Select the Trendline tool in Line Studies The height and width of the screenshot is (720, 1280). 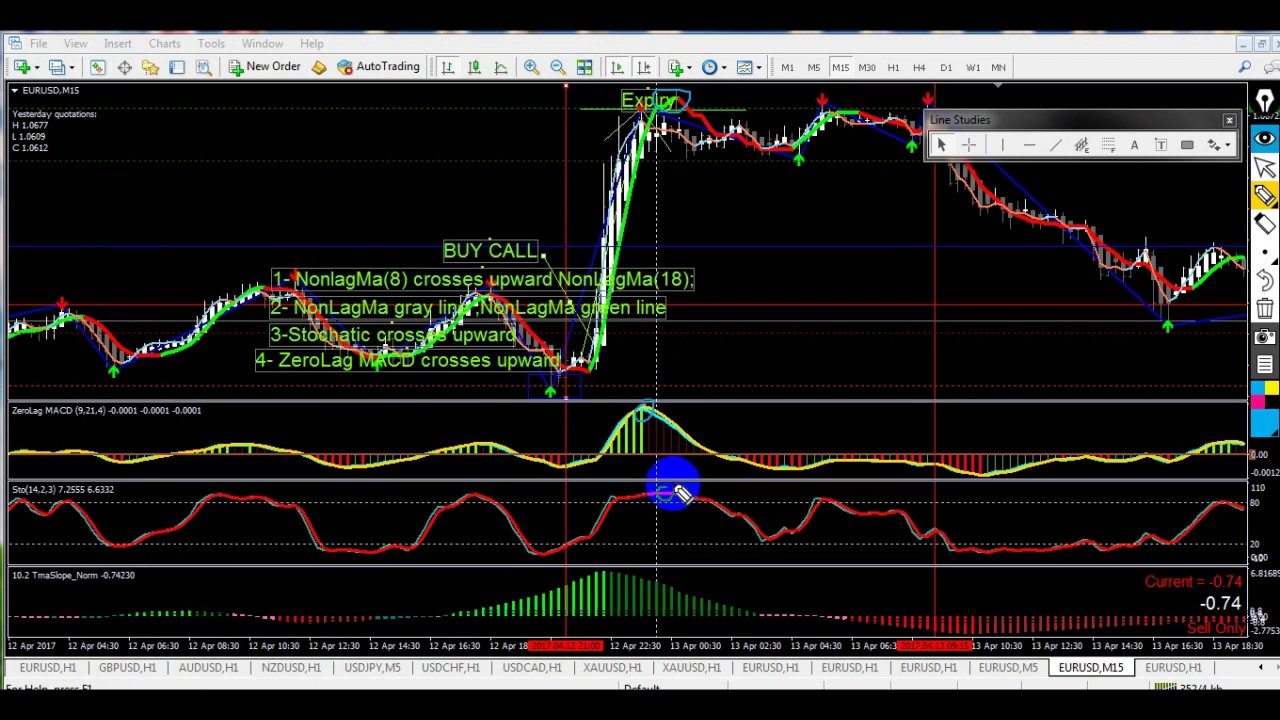pyautogui.click(x=1055, y=146)
